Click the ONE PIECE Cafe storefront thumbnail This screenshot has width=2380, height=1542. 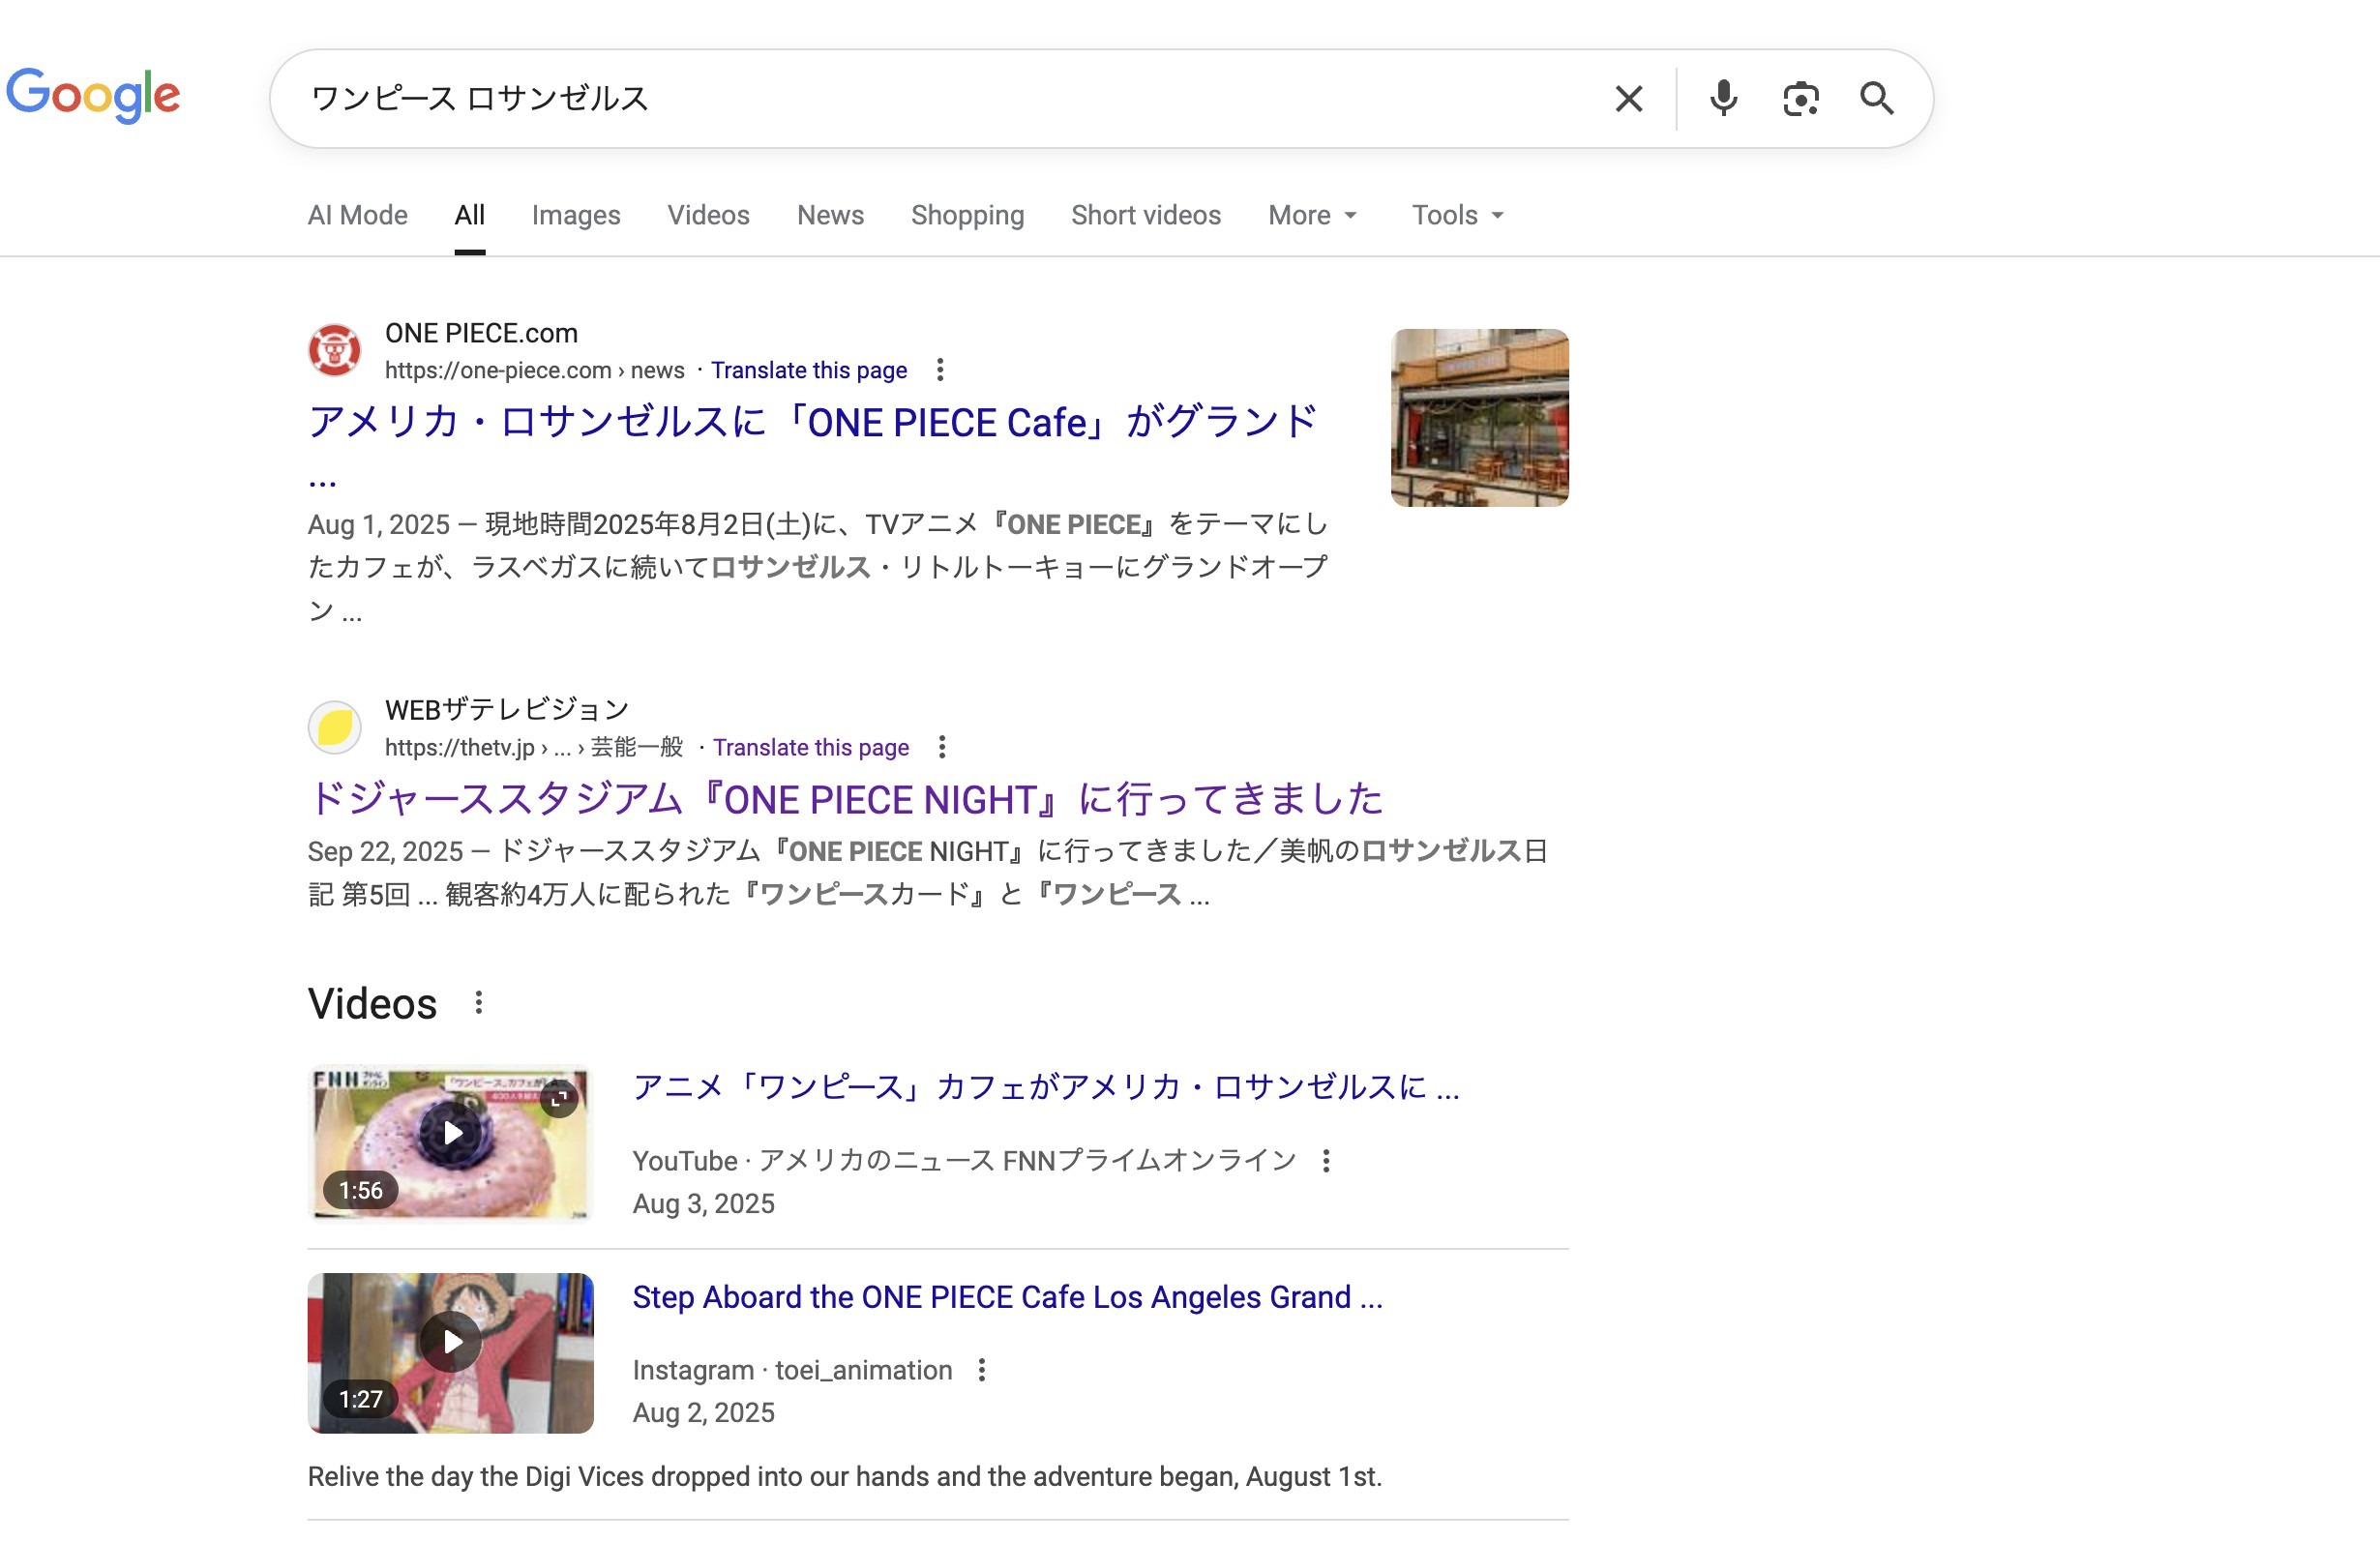(x=1479, y=417)
